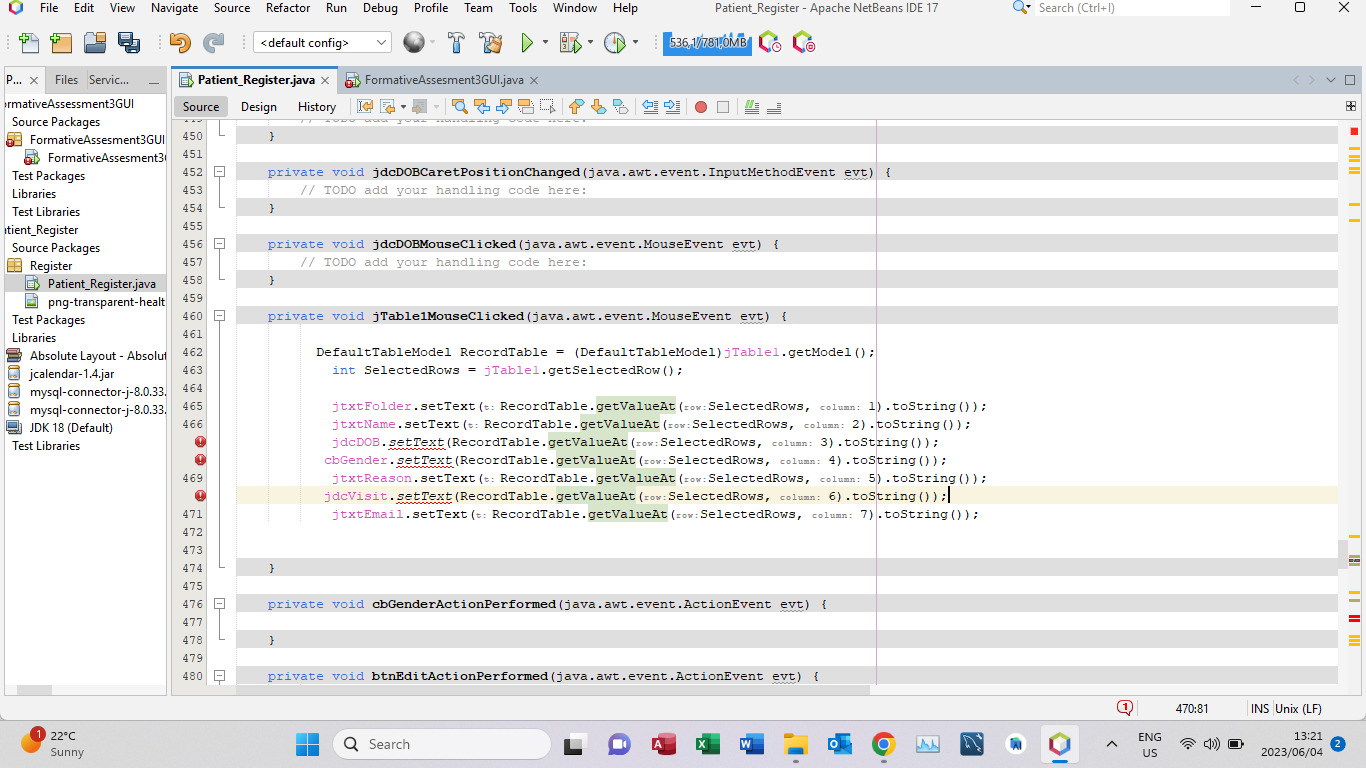Open the default config dropdown
1366x768 pixels.
click(320, 43)
